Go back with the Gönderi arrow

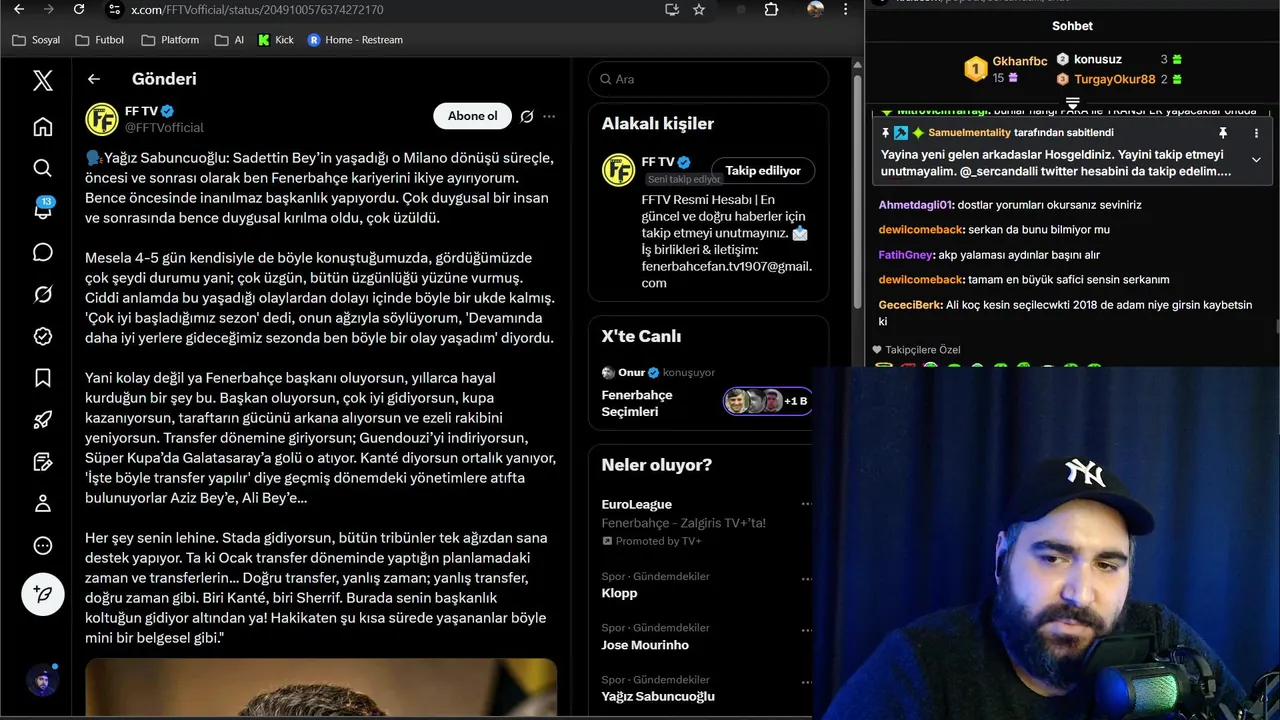pyautogui.click(x=94, y=79)
